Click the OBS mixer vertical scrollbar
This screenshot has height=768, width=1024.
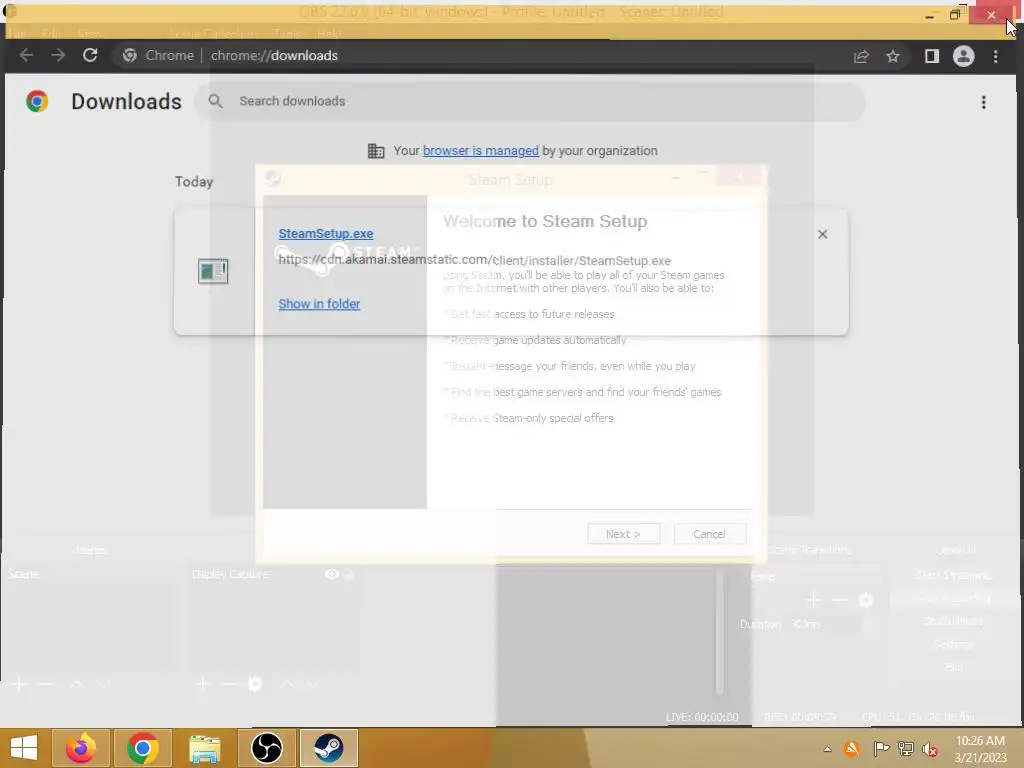[x=720, y=632]
